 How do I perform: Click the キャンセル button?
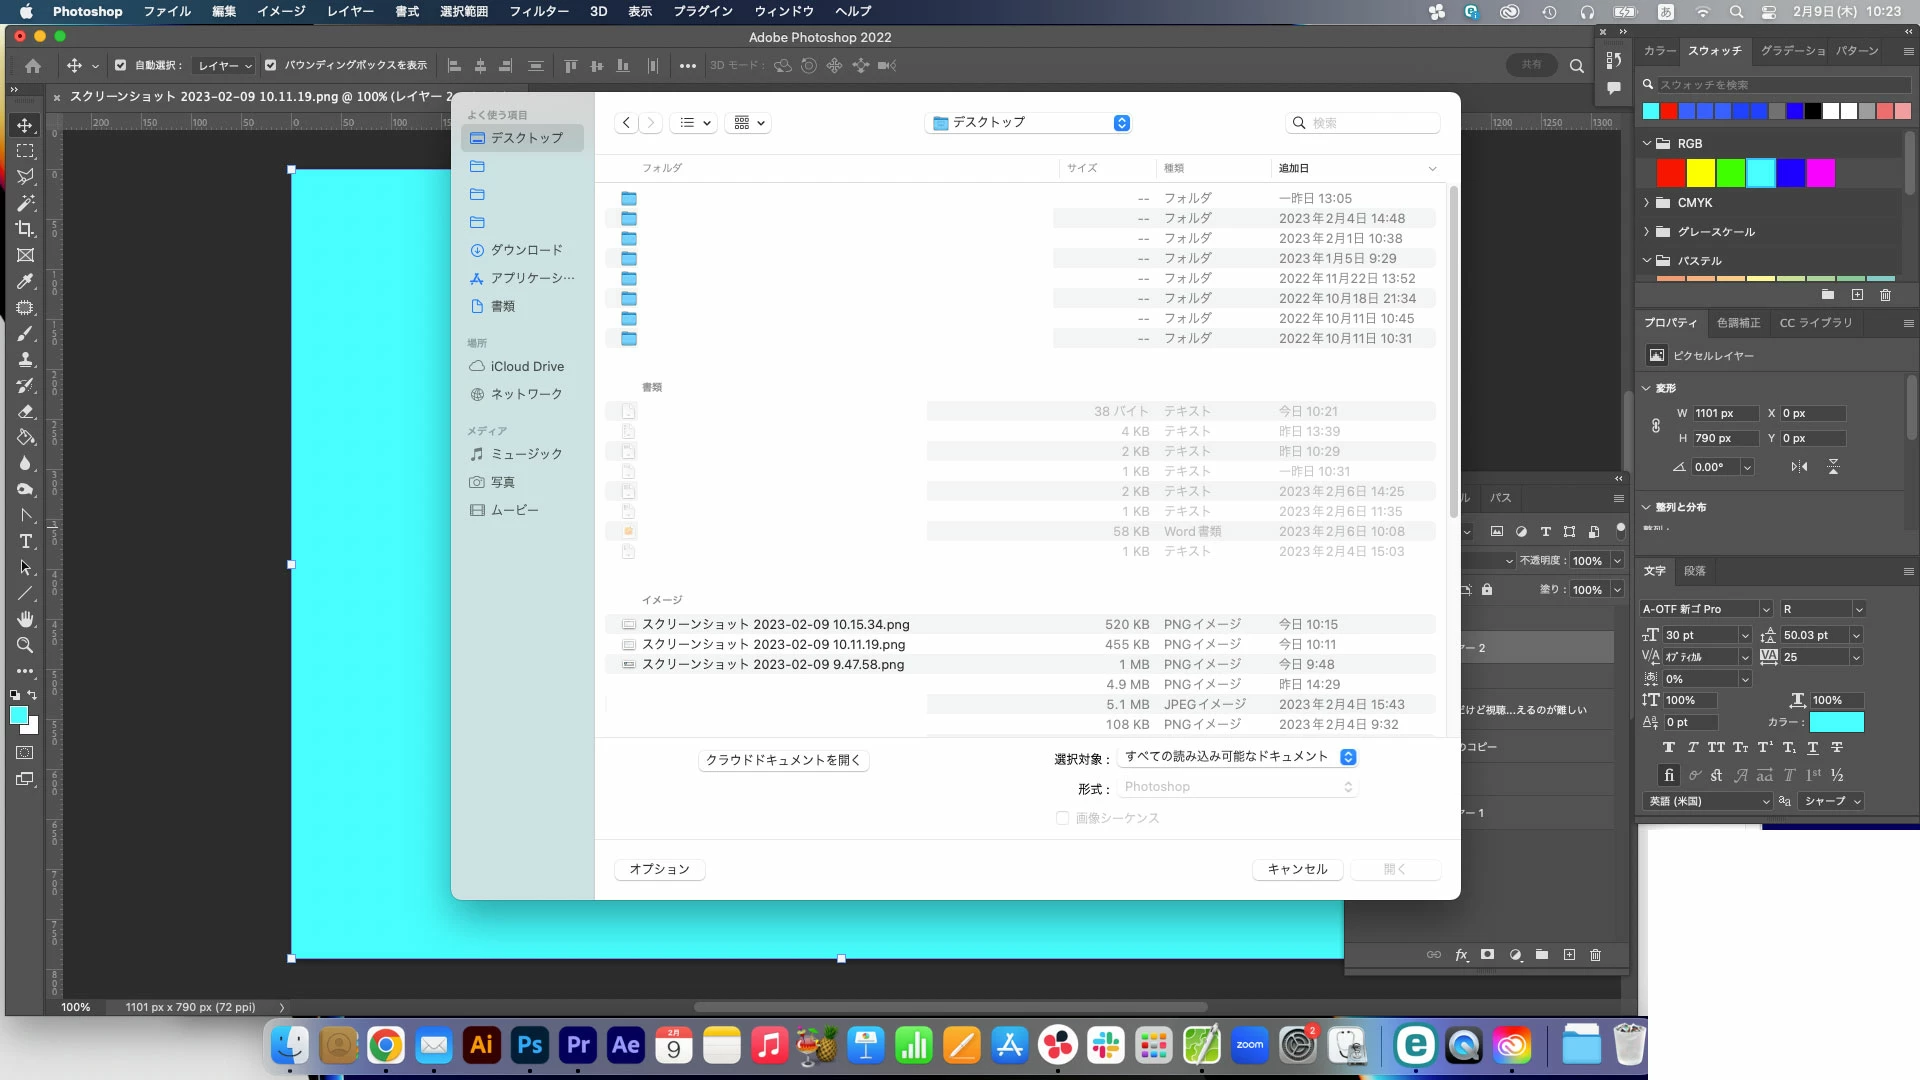coord(1296,869)
